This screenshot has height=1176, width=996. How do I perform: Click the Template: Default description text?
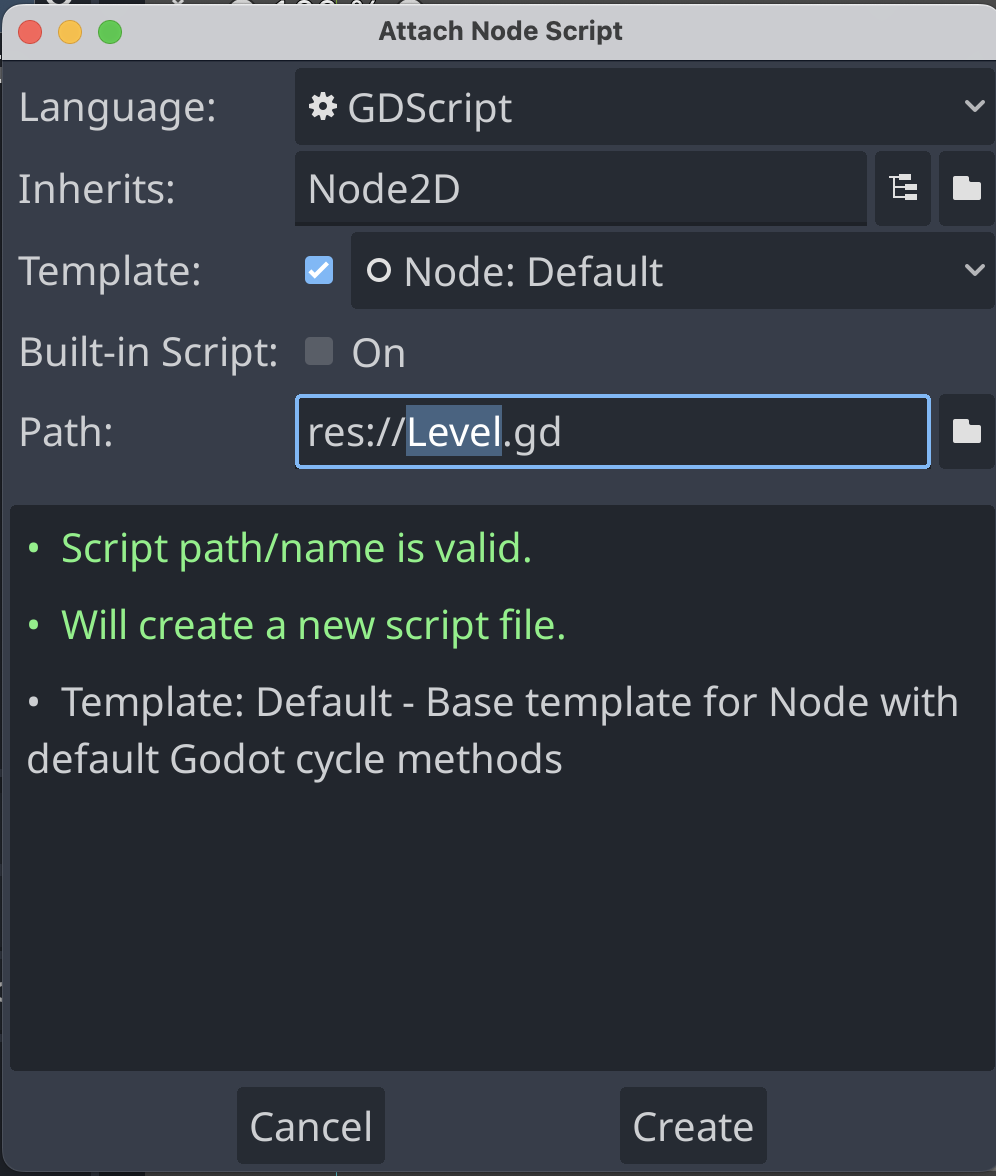click(x=493, y=730)
